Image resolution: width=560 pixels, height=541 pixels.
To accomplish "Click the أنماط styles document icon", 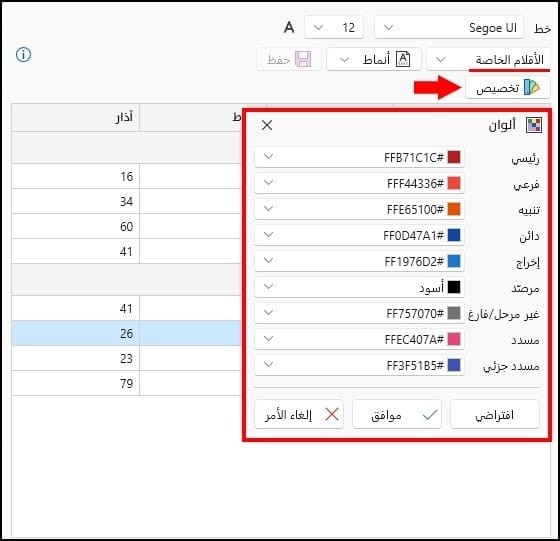I will 403,59.
